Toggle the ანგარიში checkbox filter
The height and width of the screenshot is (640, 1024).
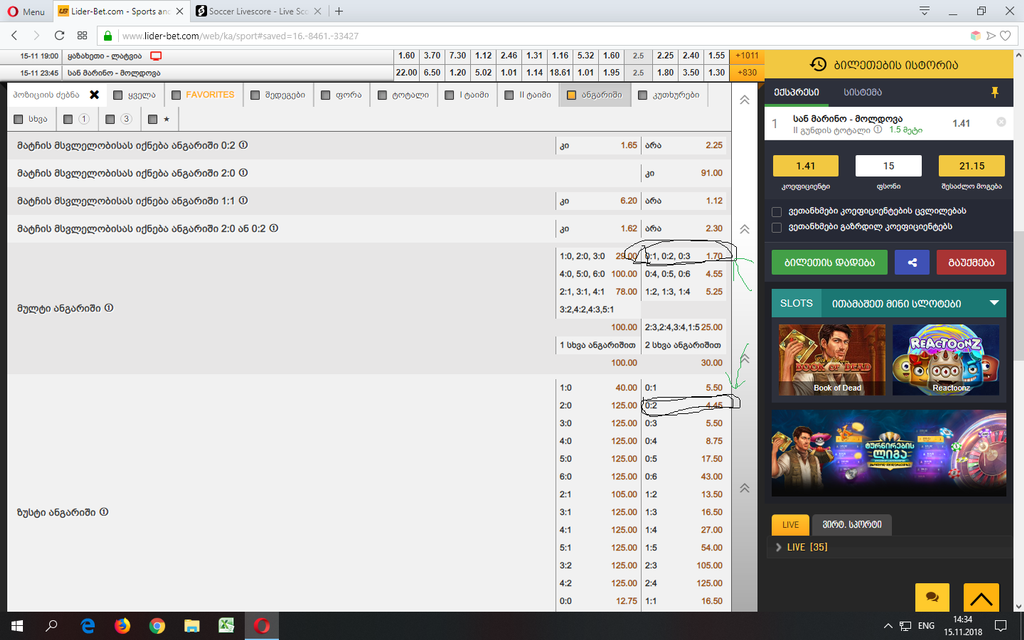coord(571,95)
